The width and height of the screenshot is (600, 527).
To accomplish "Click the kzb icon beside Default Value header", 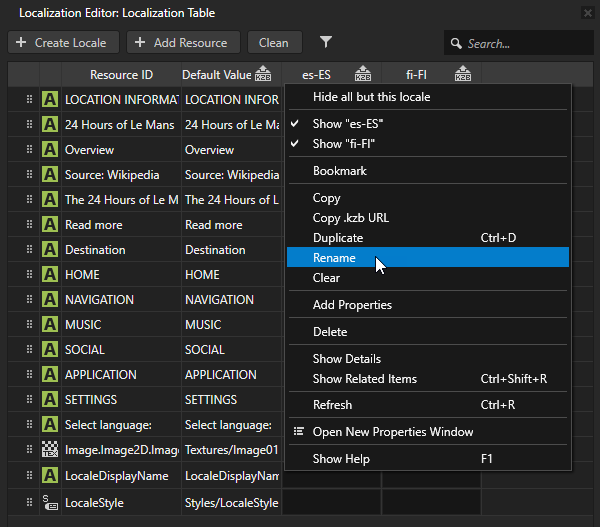I will click(263, 74).
